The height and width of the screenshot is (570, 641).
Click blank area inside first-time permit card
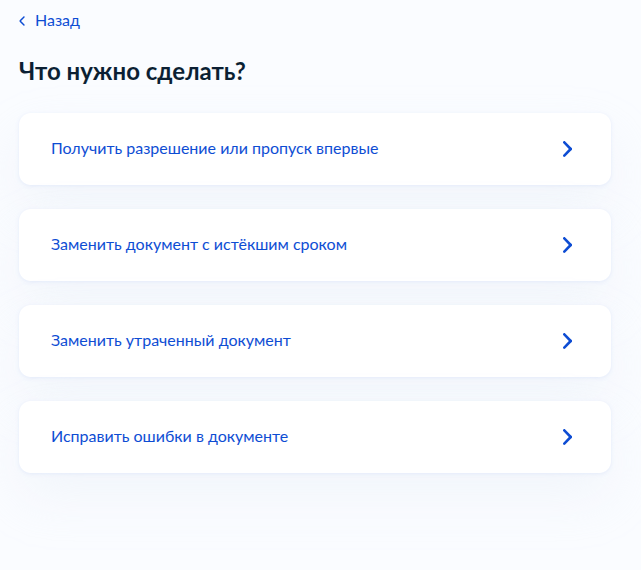[470, 149]
